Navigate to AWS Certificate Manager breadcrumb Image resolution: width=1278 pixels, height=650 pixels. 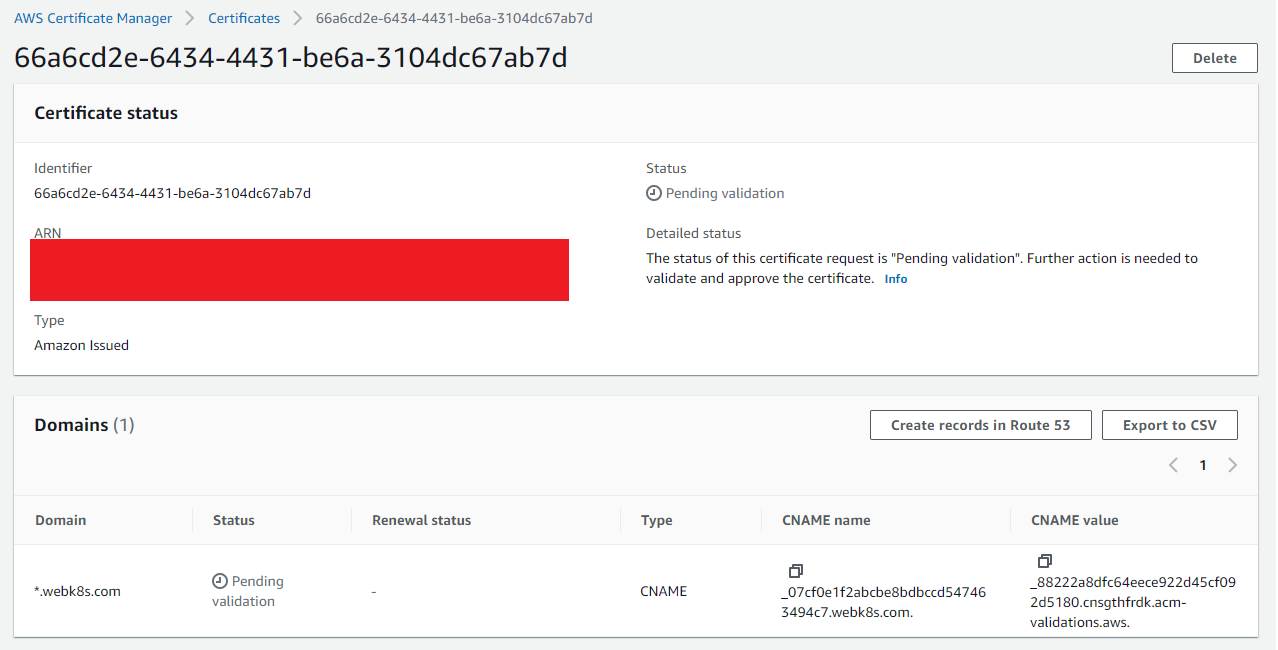[93, 17]
